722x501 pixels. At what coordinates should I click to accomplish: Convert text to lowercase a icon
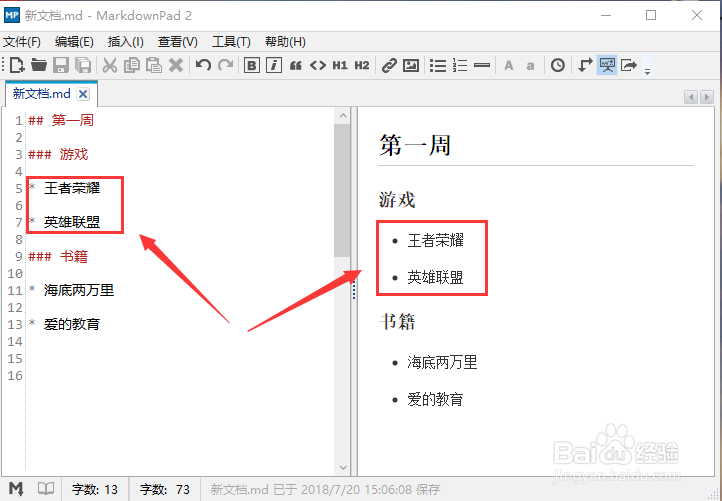tap(530, 66)
